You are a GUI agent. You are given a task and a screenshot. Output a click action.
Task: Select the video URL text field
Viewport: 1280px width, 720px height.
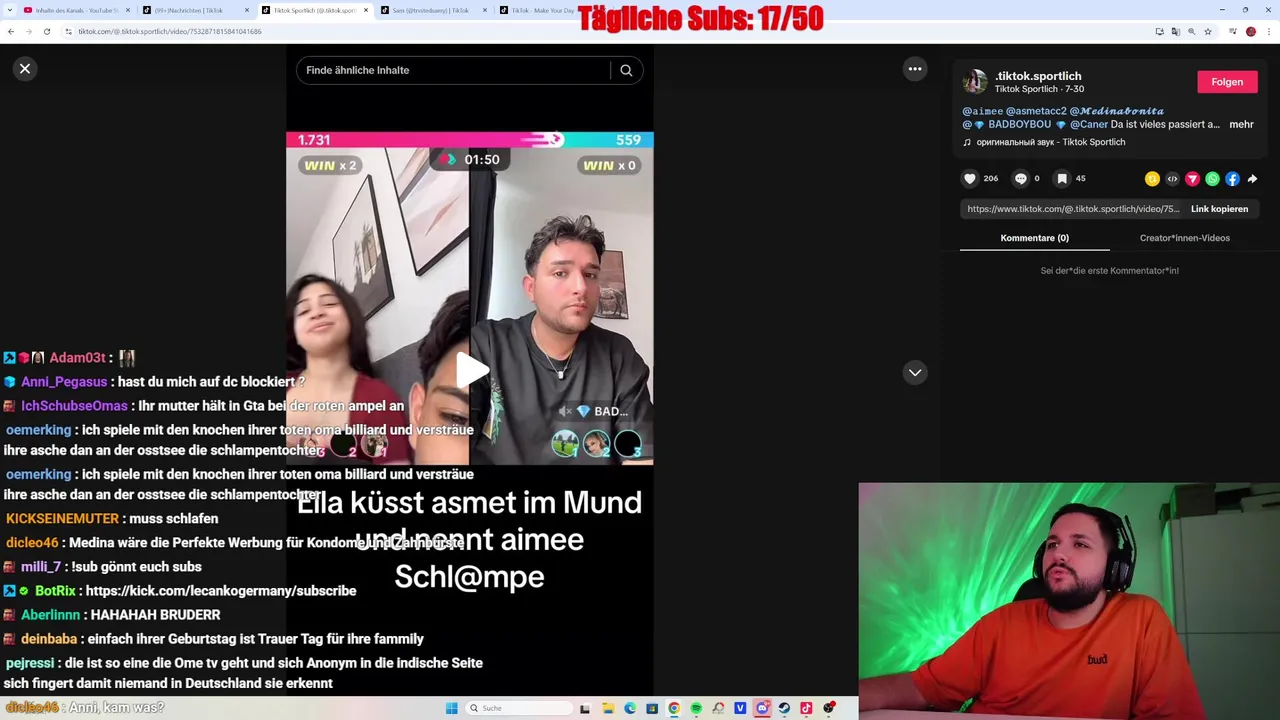pyautogui.click(x=1072, y=209)
